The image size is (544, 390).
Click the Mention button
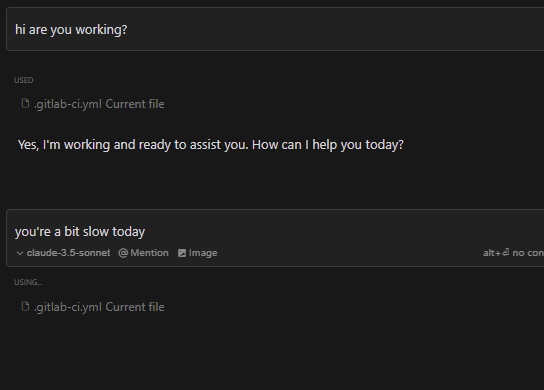[144, 253]
